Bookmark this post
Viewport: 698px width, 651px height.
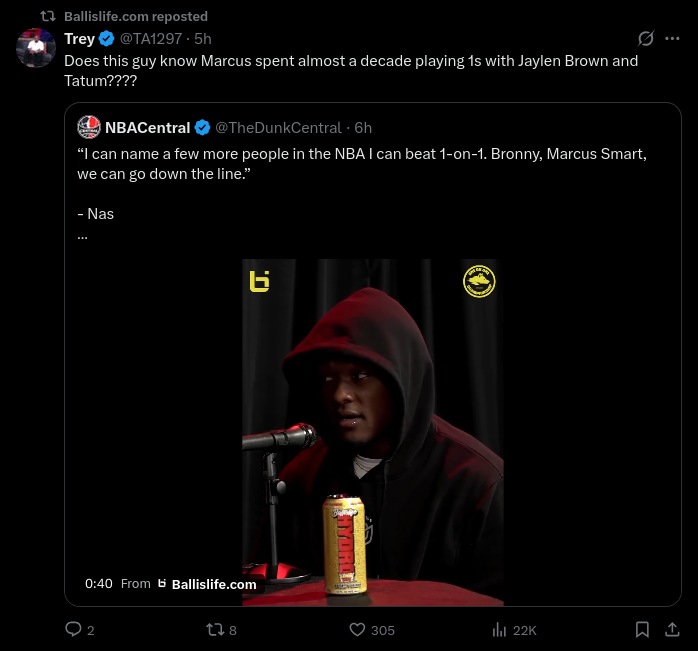pos(642,630)
